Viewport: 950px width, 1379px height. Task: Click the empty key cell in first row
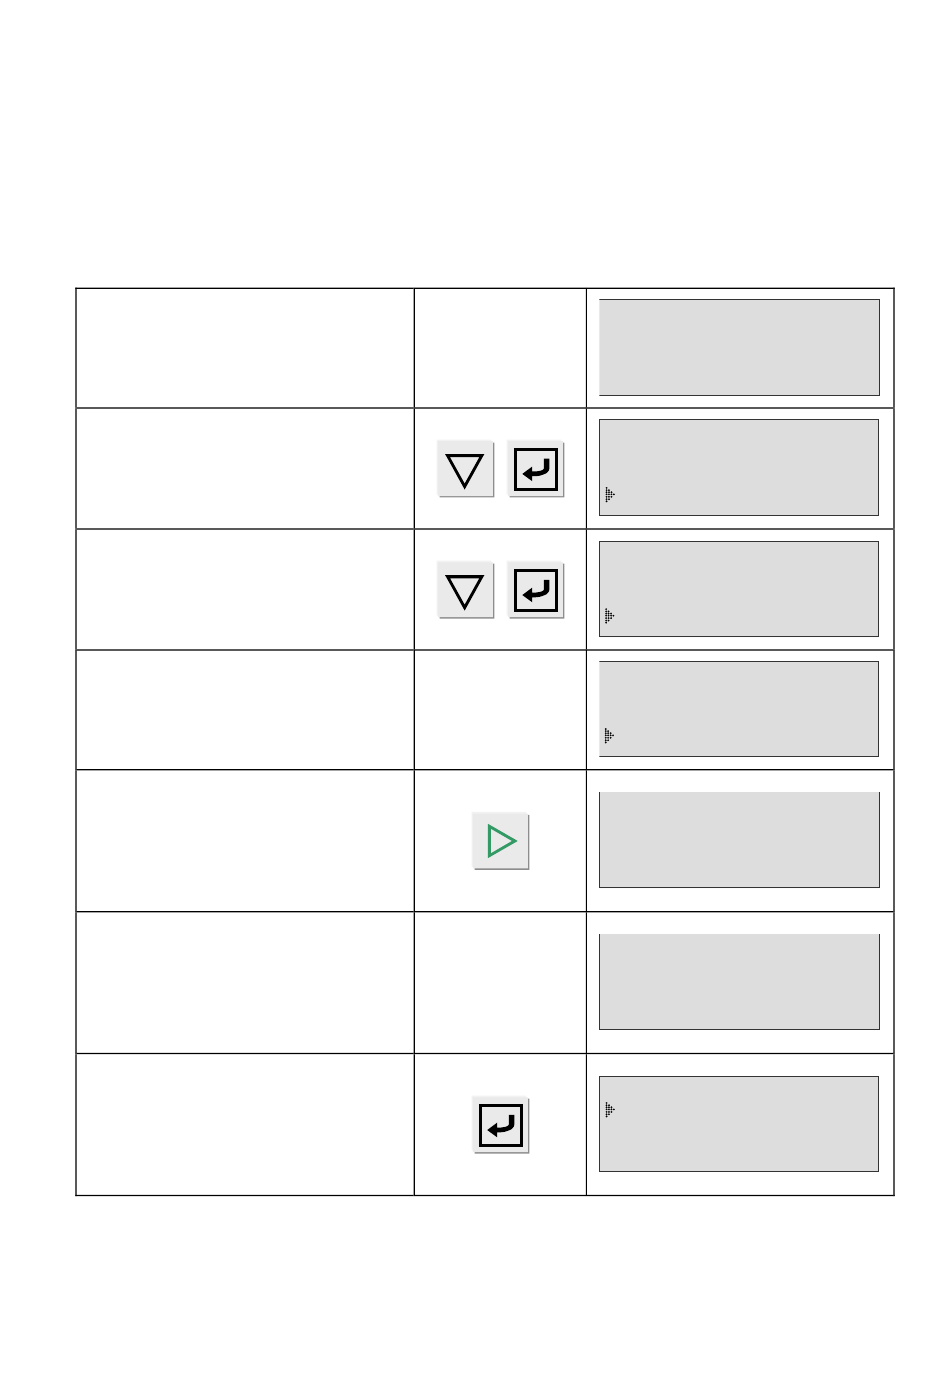tap(500, 348)
